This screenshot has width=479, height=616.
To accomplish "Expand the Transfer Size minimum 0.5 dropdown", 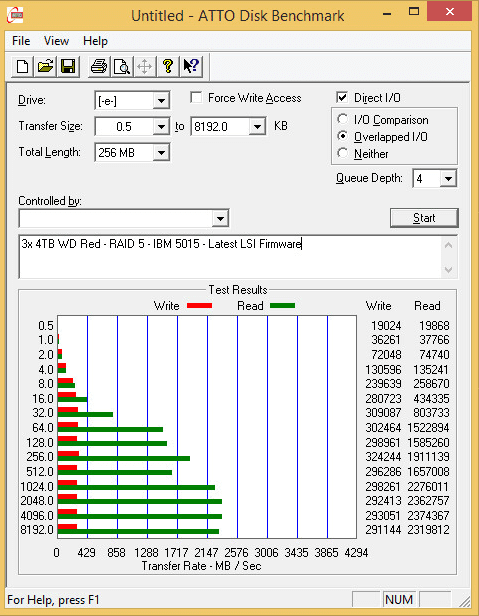I will [161, 126].
